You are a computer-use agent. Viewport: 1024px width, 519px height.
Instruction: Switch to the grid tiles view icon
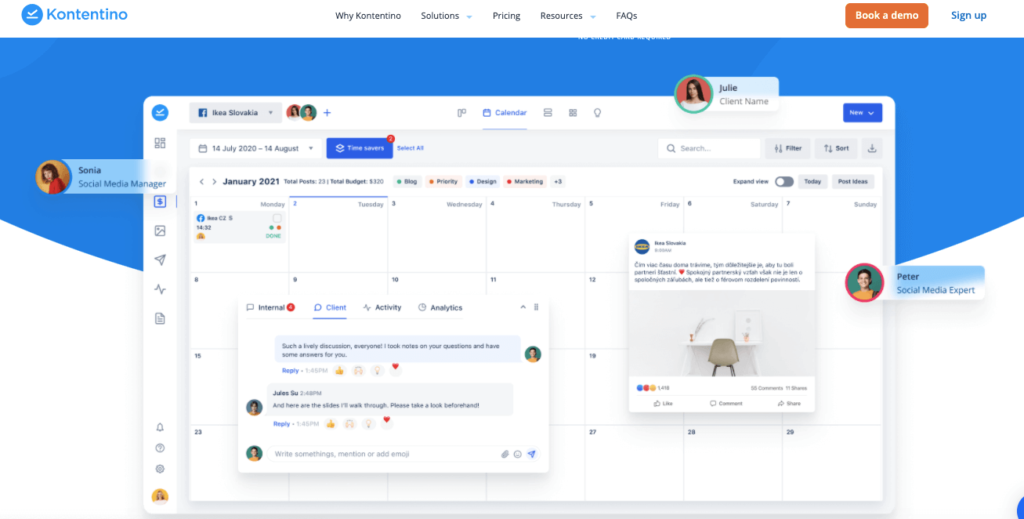pyautogui.click(x=573, y=113)
